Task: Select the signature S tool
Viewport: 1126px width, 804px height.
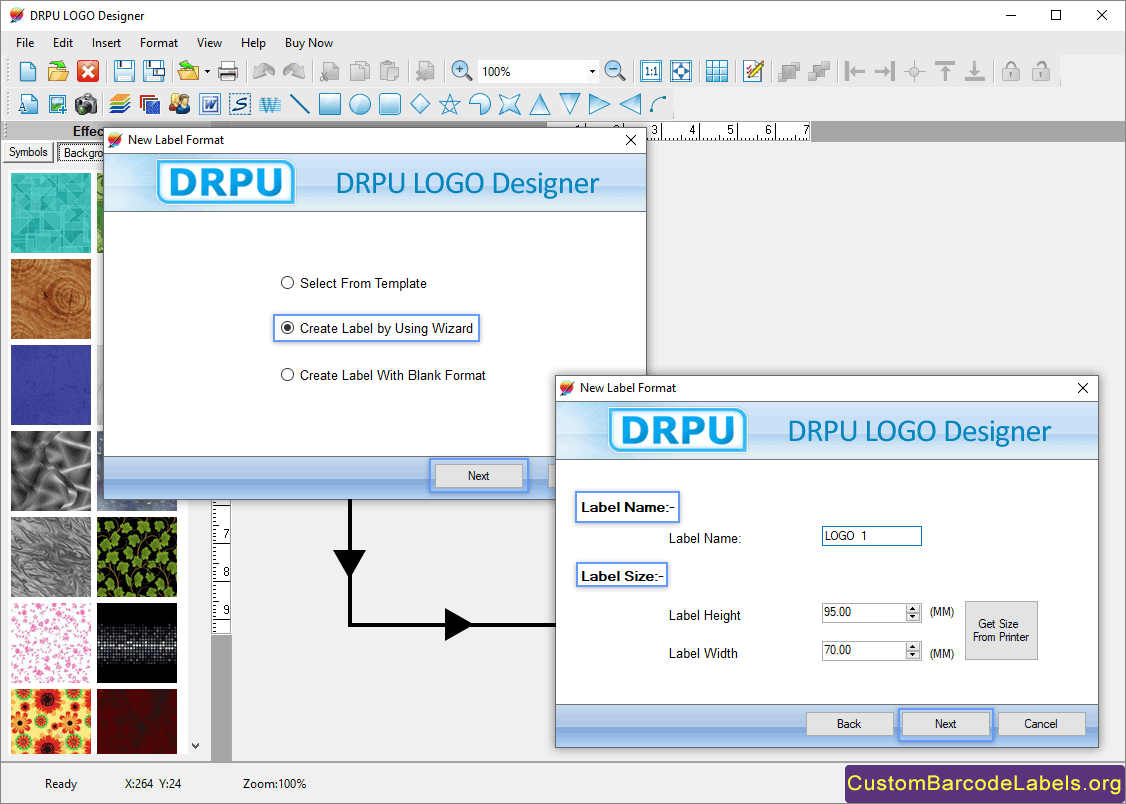Action: pyautogui.click(x=240, y=105)
